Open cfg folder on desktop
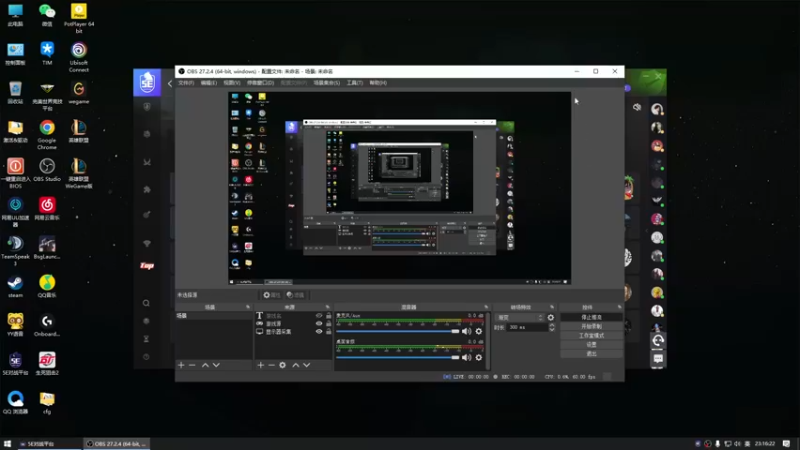This screenshot has width=800, height=450. 47,403
